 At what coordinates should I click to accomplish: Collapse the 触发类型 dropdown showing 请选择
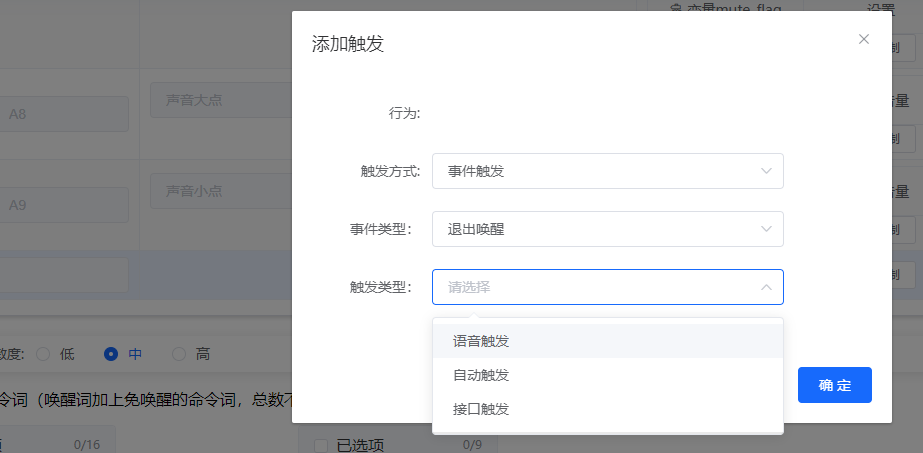point(607,287)
